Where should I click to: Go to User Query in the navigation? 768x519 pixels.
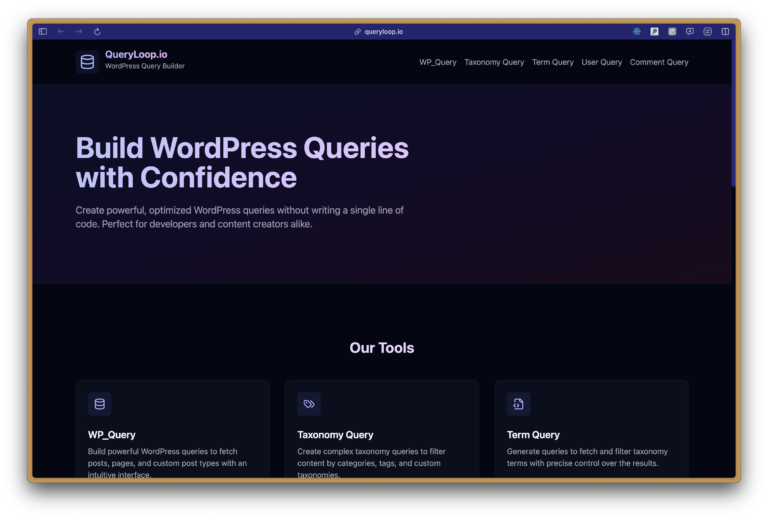602,62
